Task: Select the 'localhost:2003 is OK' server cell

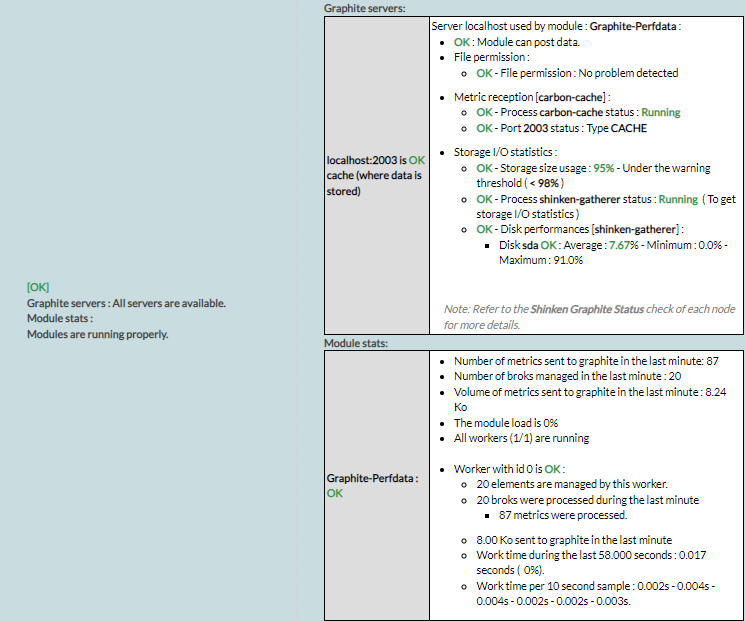Action: (x=375, y=175)
